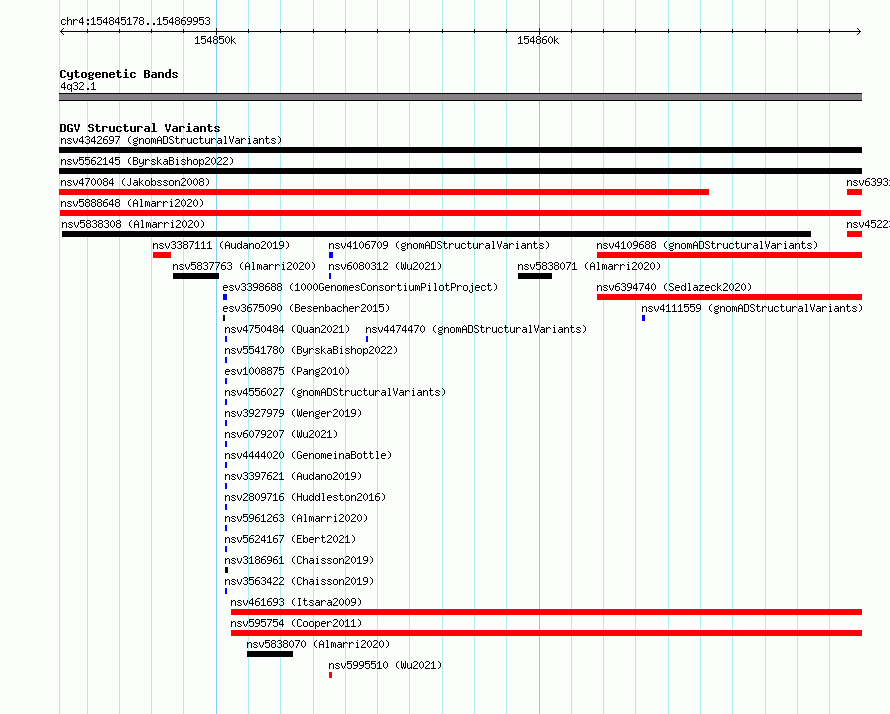Click the nsv3387111 Audano2019 label
The height and width of the screenshot is (714, 890).
pyautogui.click(x=221, y=245)
